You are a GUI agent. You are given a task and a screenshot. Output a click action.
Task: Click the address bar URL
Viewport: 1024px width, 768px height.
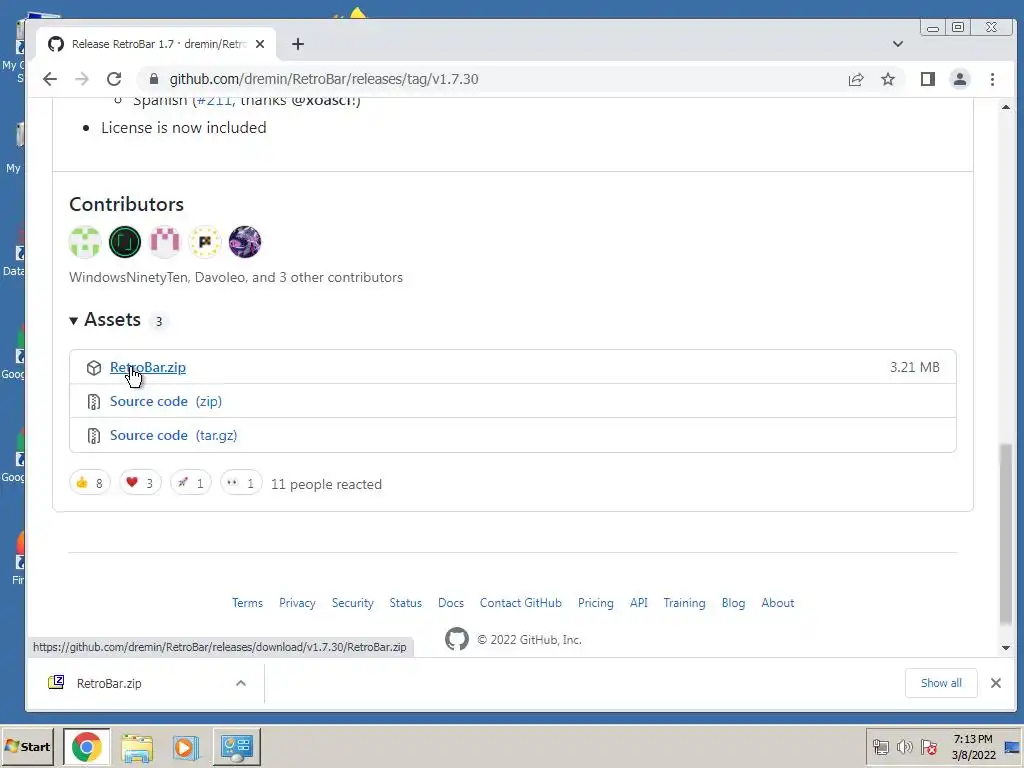(324, 79)
